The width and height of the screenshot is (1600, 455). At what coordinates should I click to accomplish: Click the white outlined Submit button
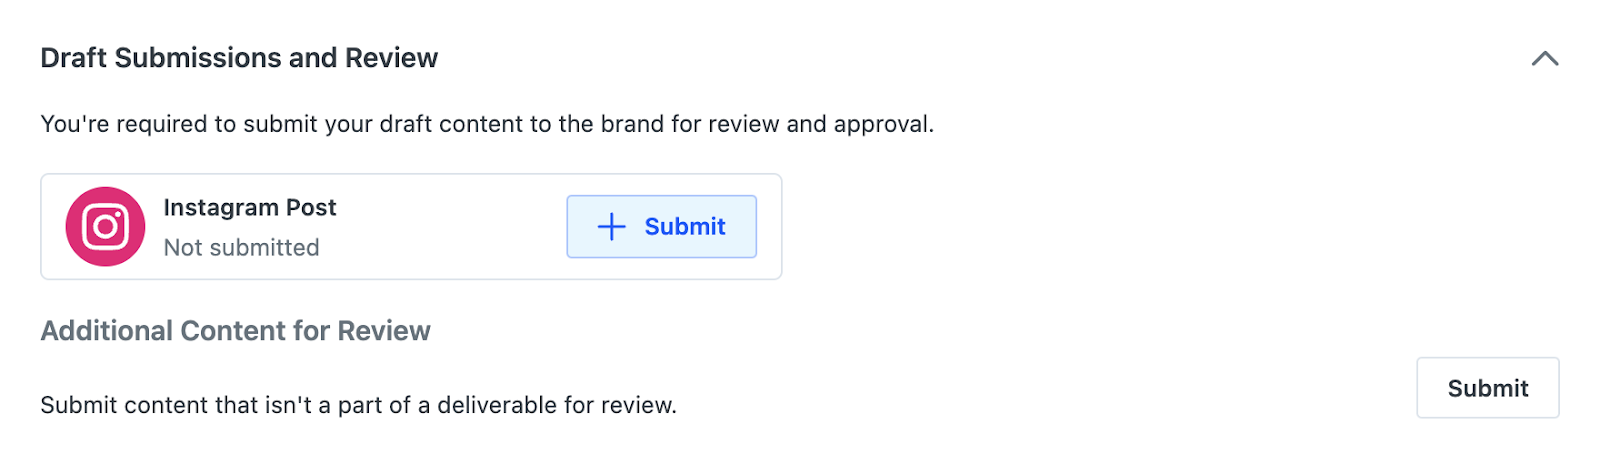[x=1487, y=388]
